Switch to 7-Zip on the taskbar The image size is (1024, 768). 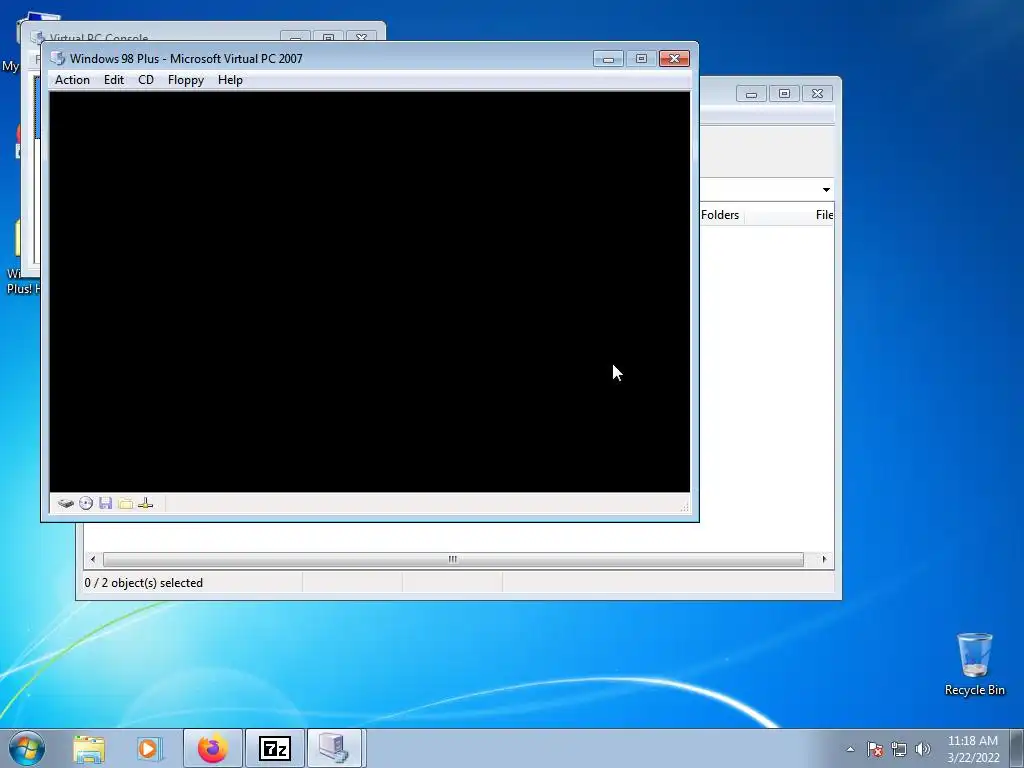click(274, 748)
